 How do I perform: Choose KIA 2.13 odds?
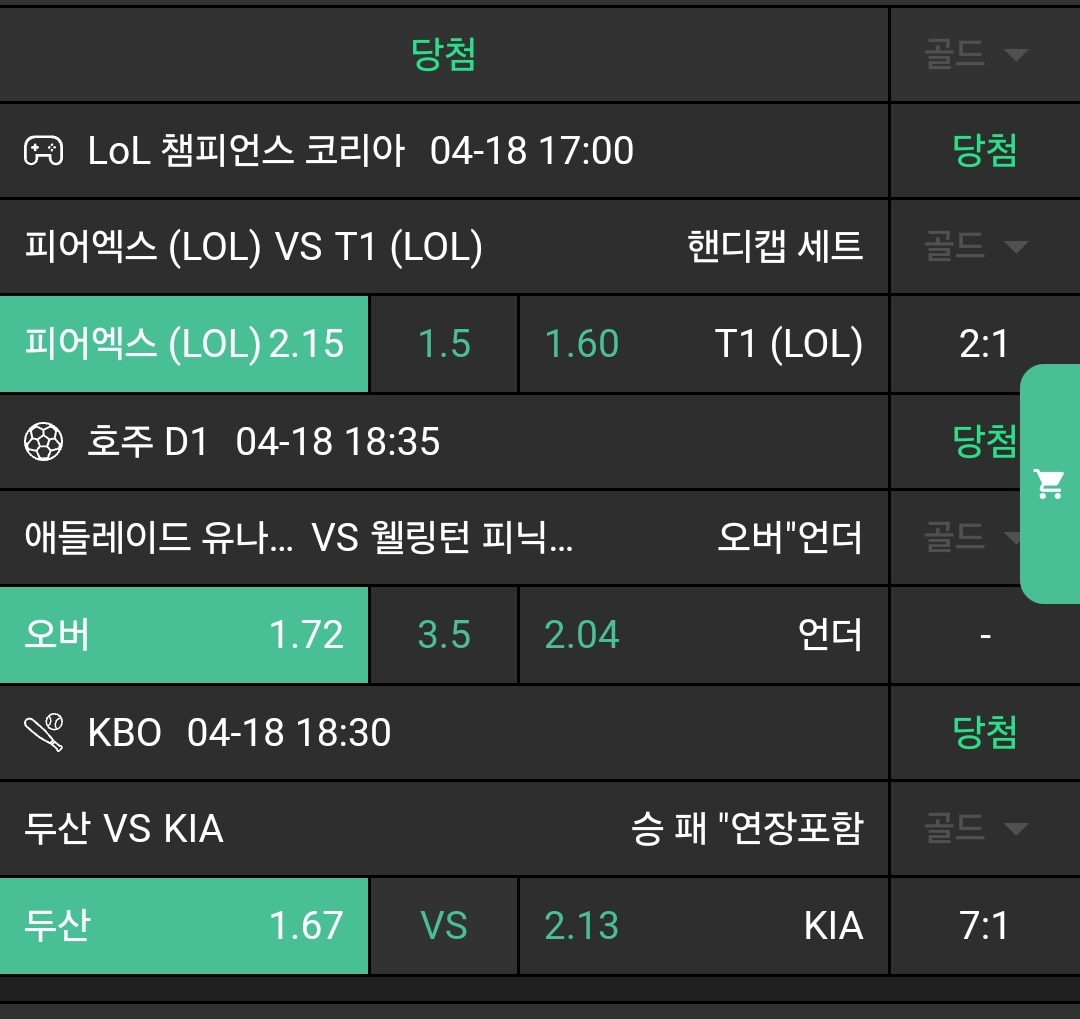coord(703,926)
